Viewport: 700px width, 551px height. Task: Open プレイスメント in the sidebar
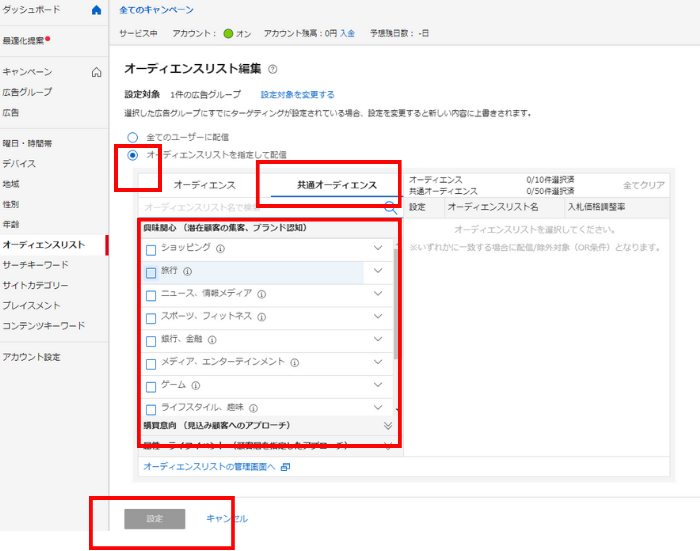click(31, 305)
